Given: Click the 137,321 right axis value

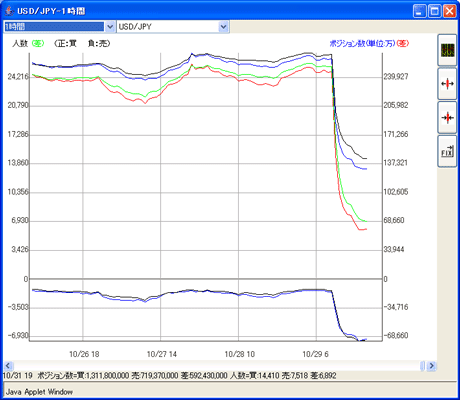Looking at the screenshot, I should (x=396, y=163).
